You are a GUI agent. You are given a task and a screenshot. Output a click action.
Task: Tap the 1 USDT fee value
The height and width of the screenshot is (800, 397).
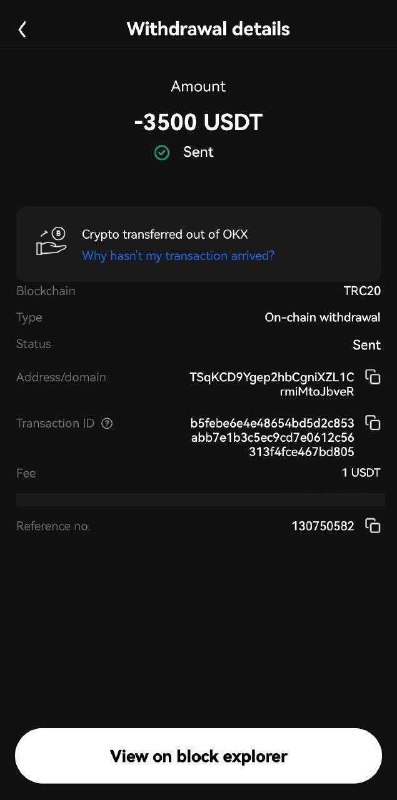tap(361, 472)
